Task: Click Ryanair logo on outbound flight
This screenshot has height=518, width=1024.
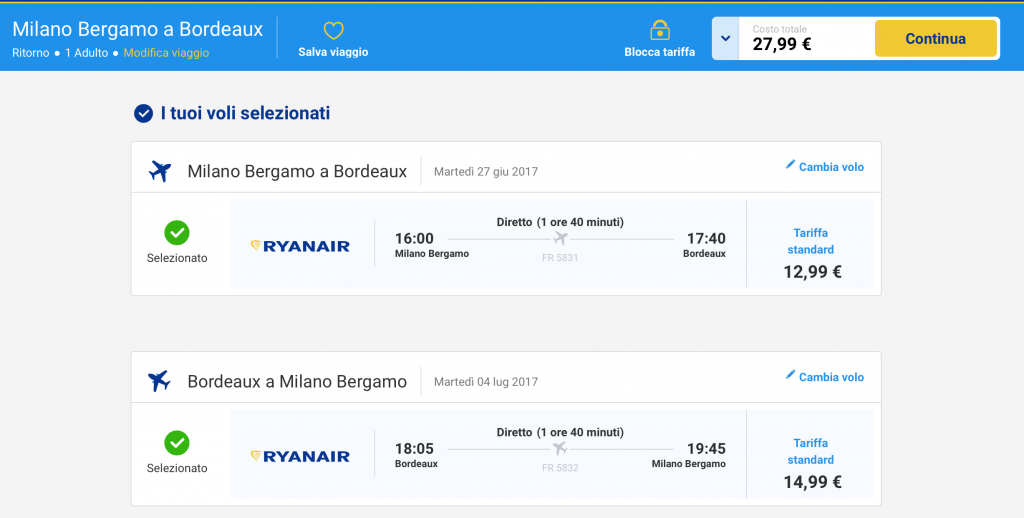Action: 300,246
